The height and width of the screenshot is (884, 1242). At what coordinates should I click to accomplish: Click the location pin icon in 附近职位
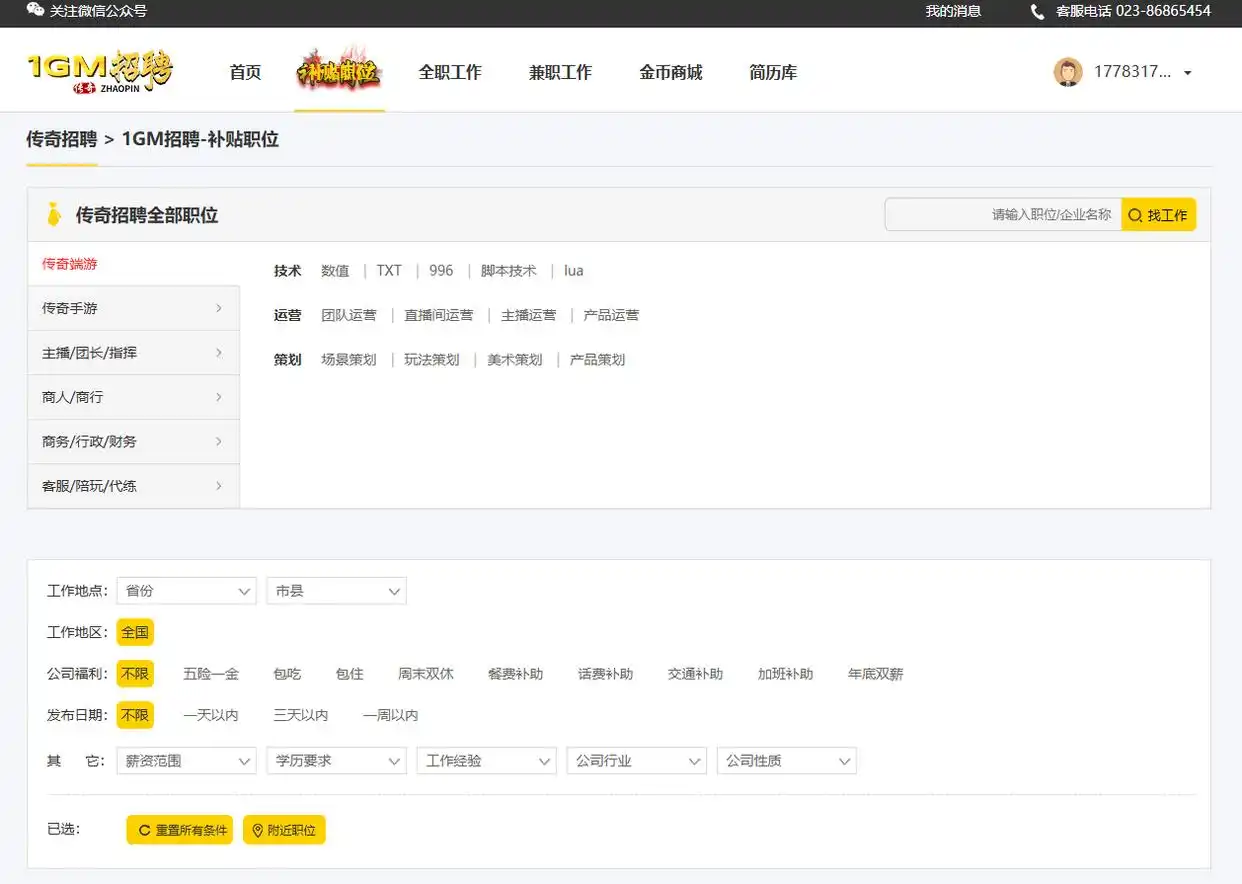[260, 829]
